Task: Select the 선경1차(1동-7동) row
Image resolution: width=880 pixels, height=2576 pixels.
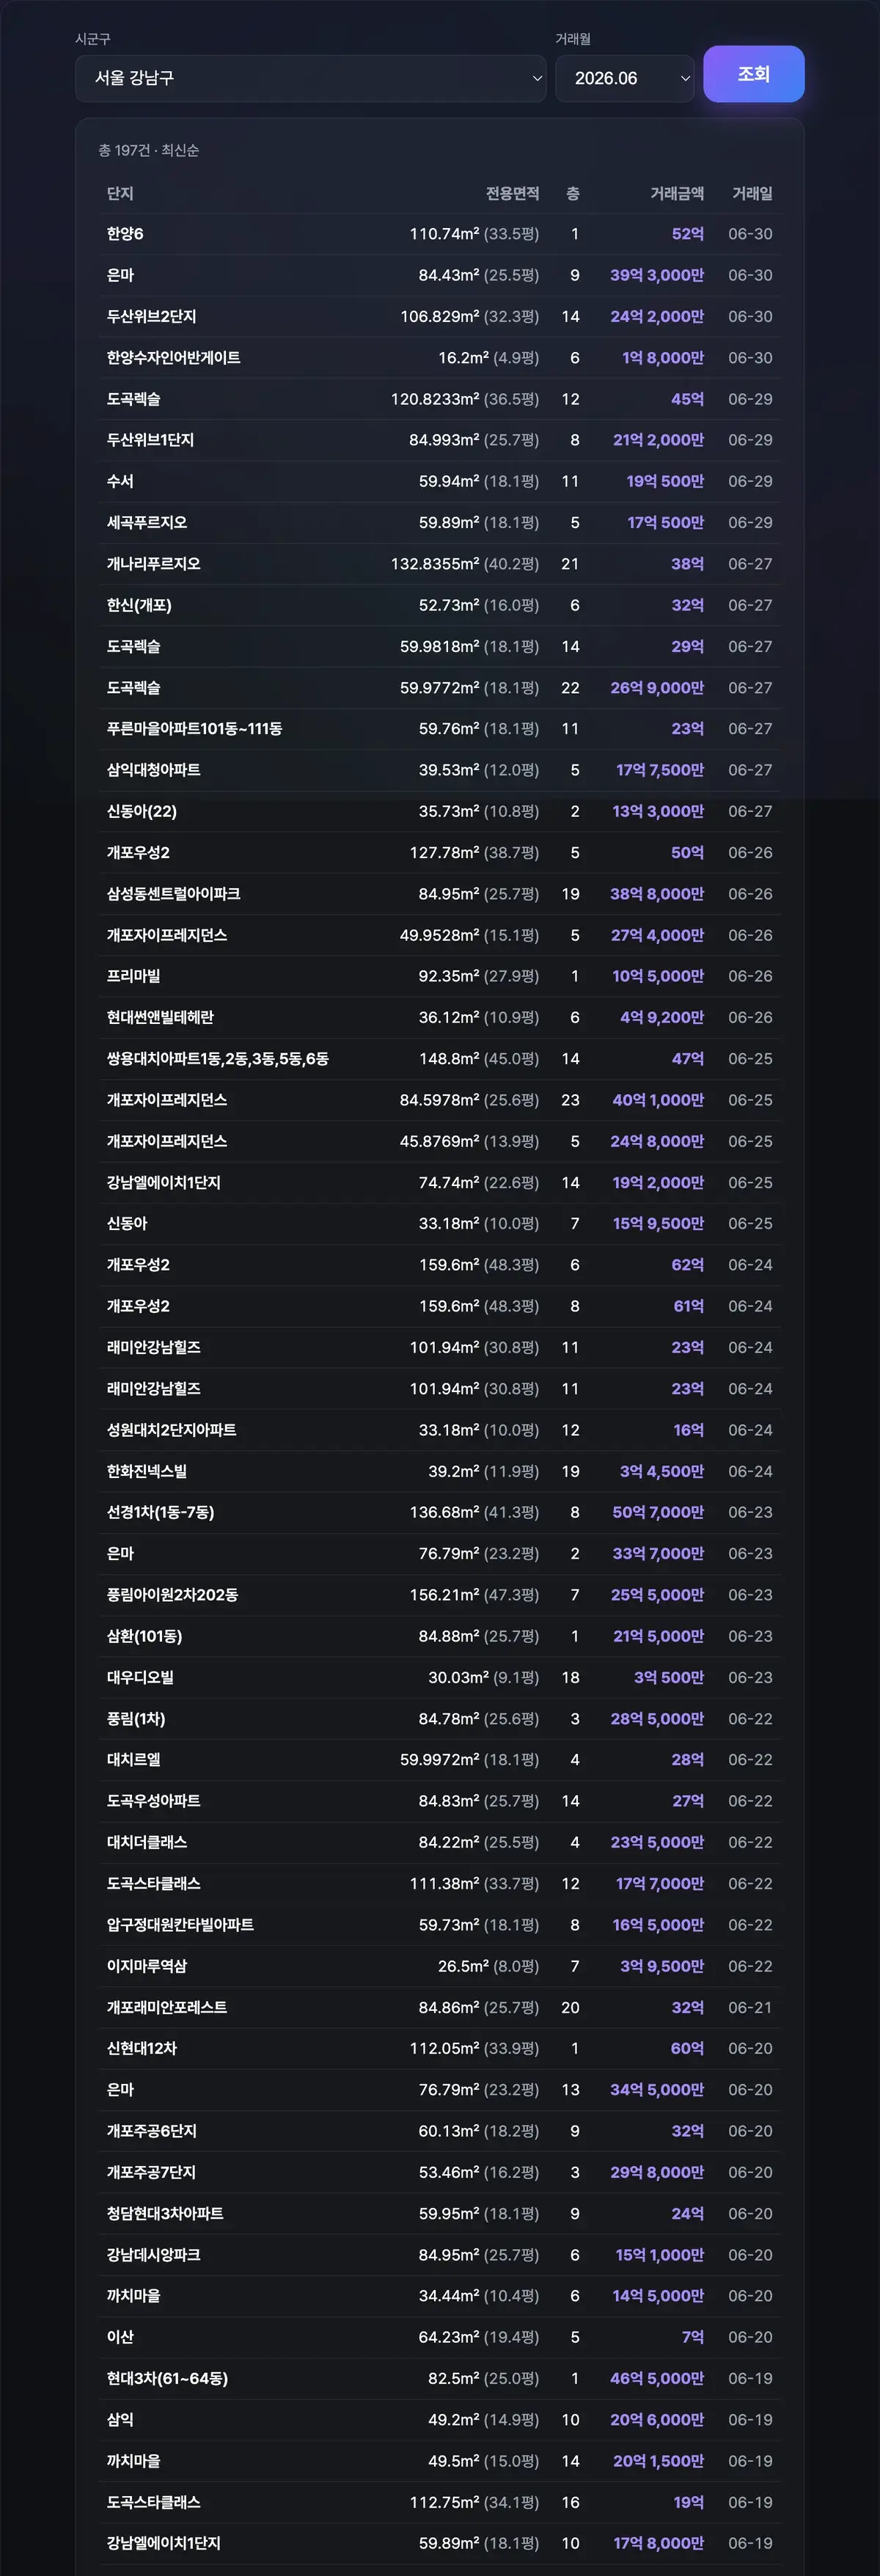Action: (440, 1512)
